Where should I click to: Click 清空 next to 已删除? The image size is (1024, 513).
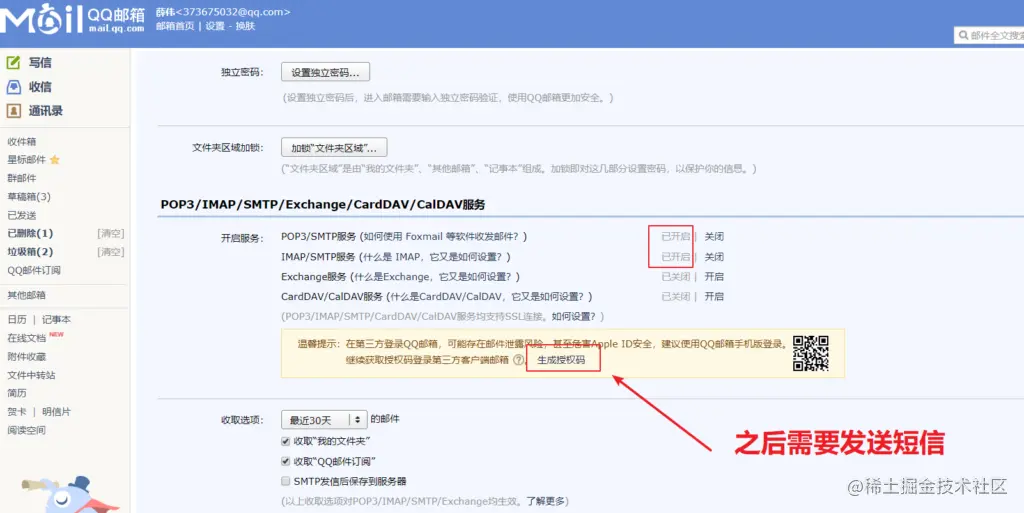click(x=110, y=233)
